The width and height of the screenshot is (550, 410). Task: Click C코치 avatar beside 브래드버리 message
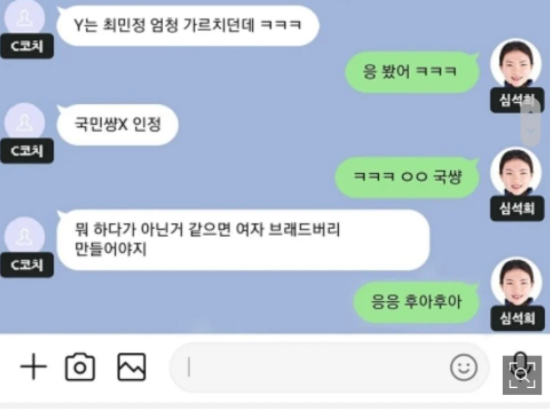[x=25, y=236]
